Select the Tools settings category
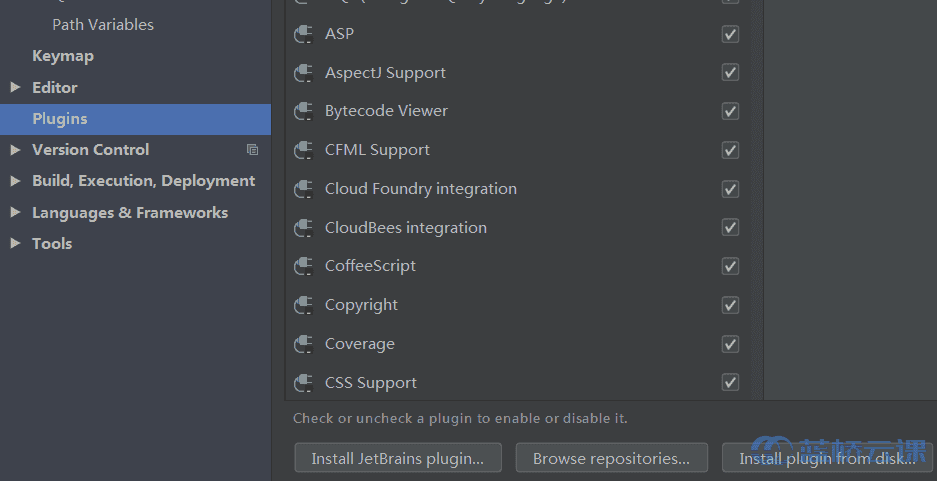This screenshot has height=481, width=937. [52, 244]
